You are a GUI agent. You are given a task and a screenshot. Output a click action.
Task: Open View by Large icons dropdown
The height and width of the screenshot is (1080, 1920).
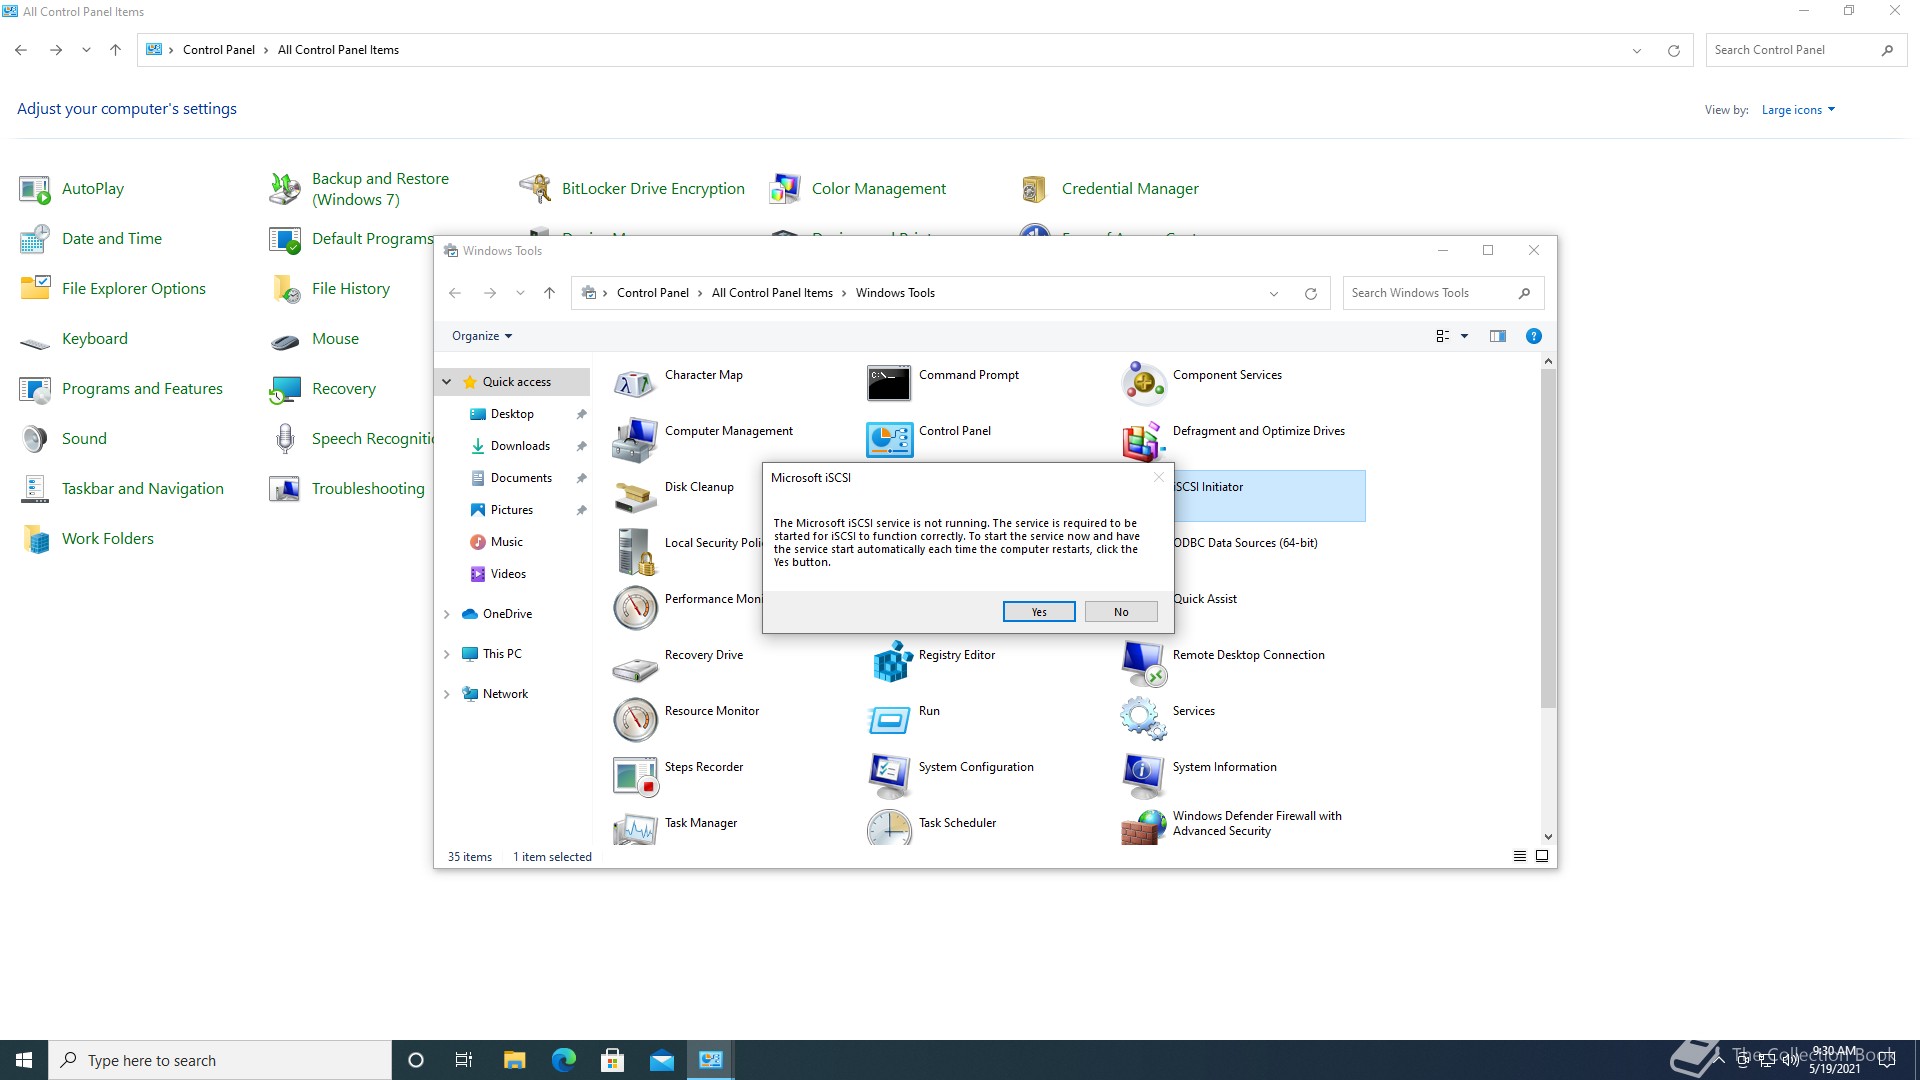(1798, 110)
